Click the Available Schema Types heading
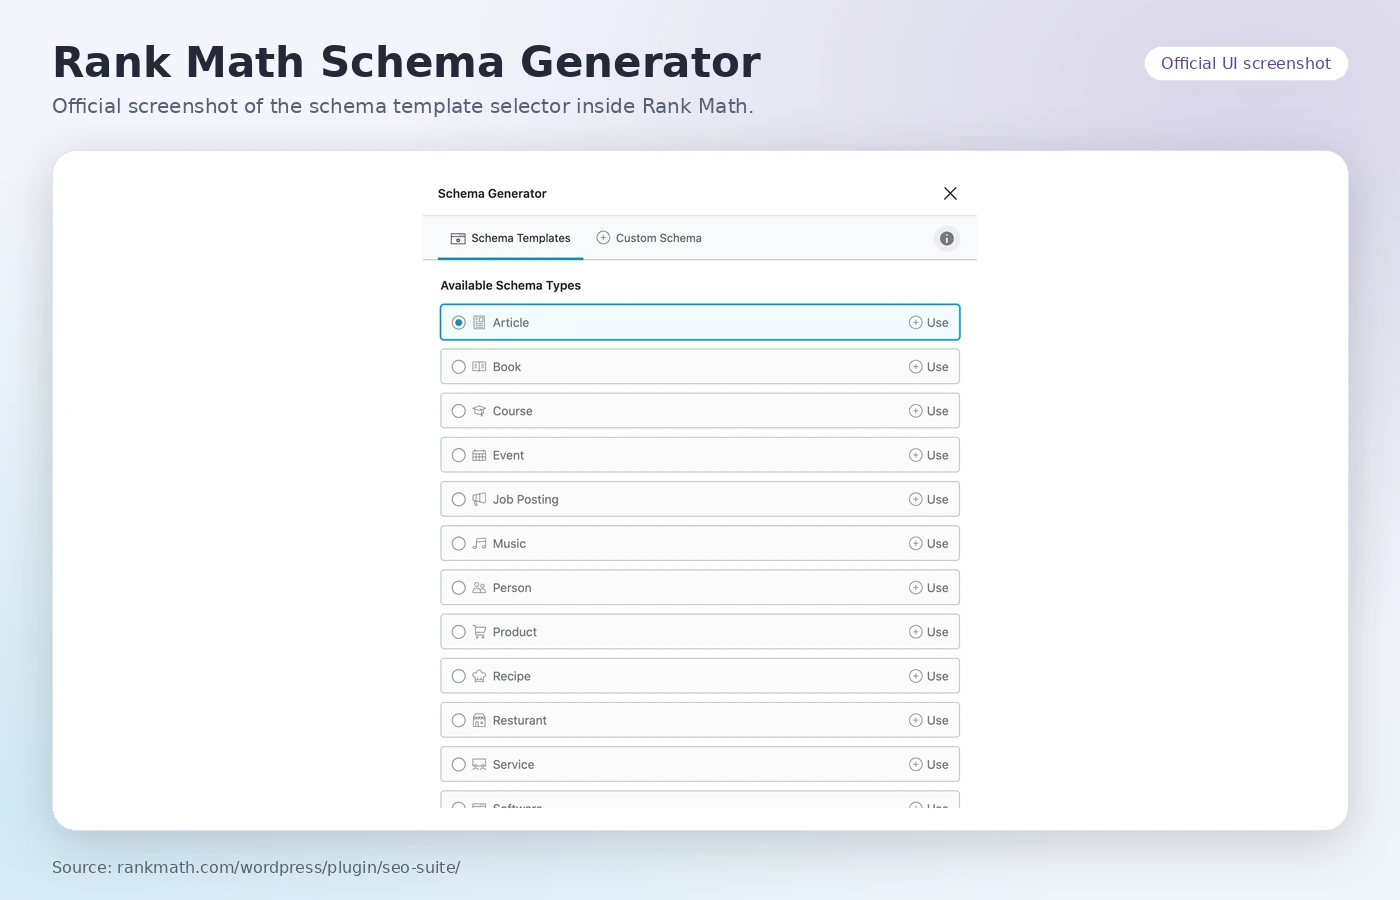1400x900 pixels. click(510, 285)
